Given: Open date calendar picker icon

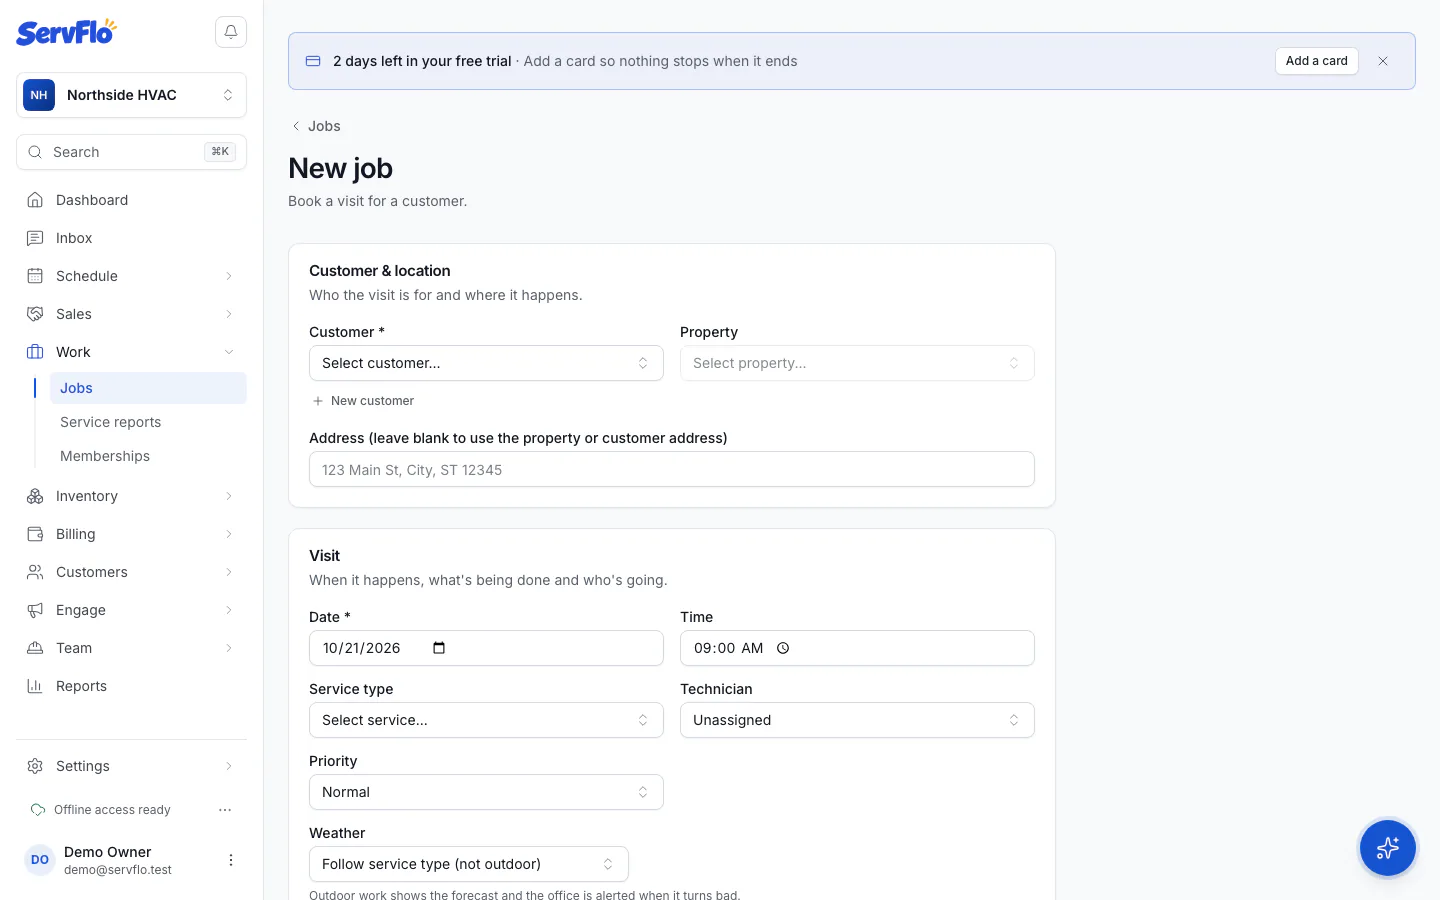Looking at the screenshot, I should click(439, 648).
